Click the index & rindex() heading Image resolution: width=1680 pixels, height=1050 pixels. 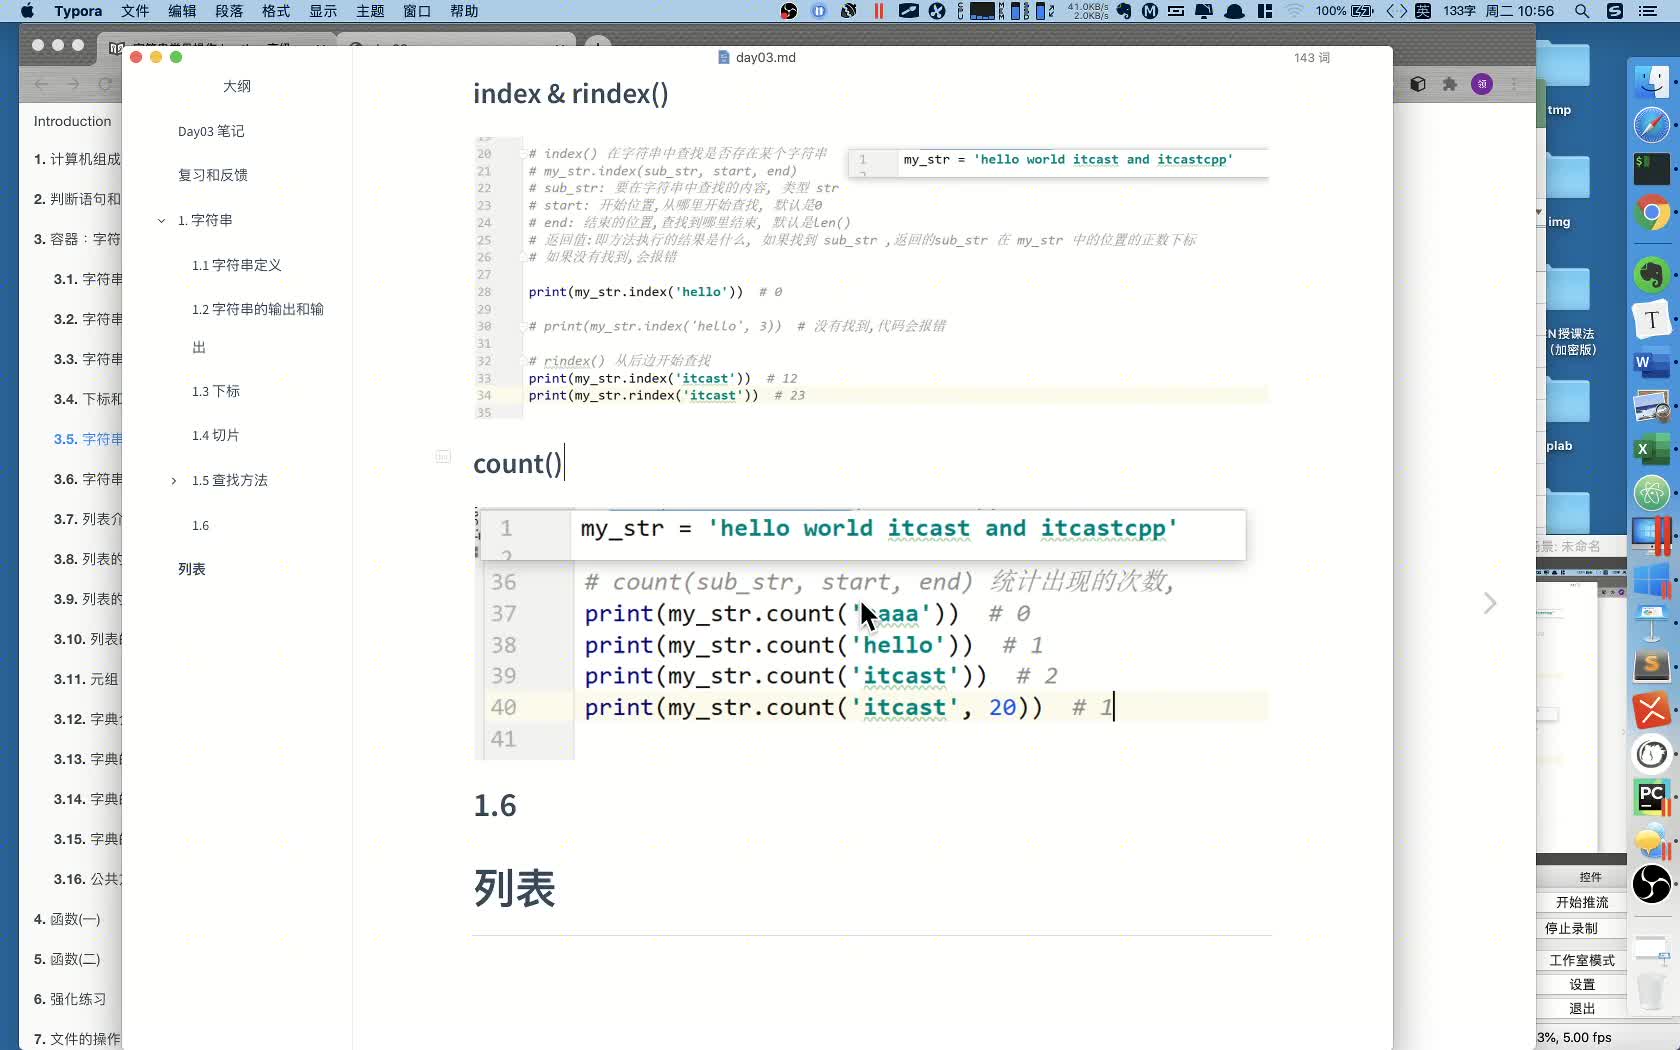click(x=570, y=94)
